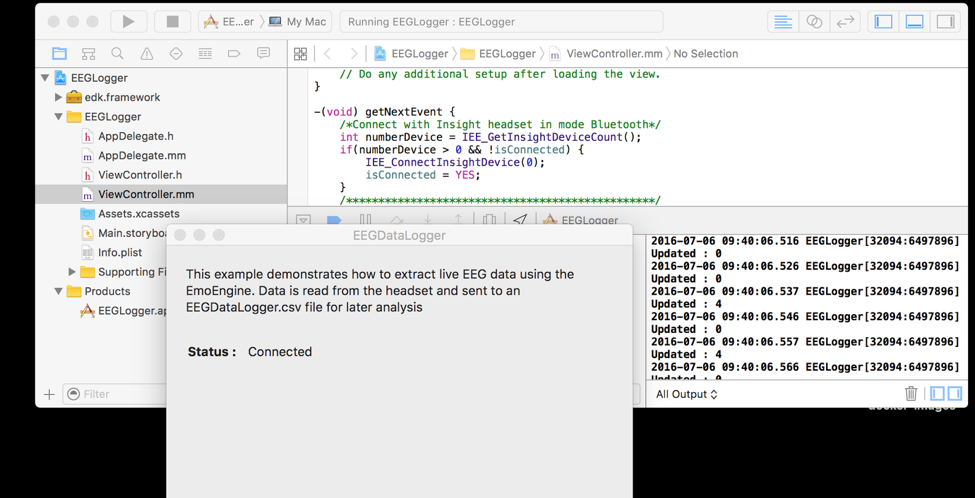Select the EEGLogger project root row
Viewport: 975px width, 498px height.
[161, 78]
